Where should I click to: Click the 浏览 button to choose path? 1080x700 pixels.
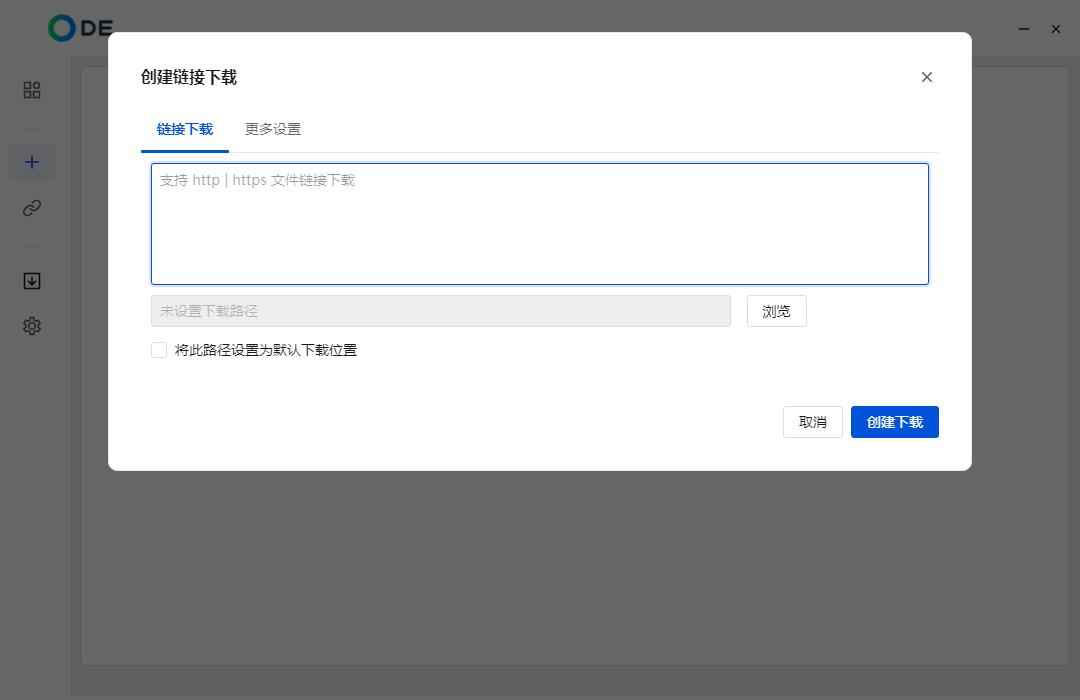776,311
